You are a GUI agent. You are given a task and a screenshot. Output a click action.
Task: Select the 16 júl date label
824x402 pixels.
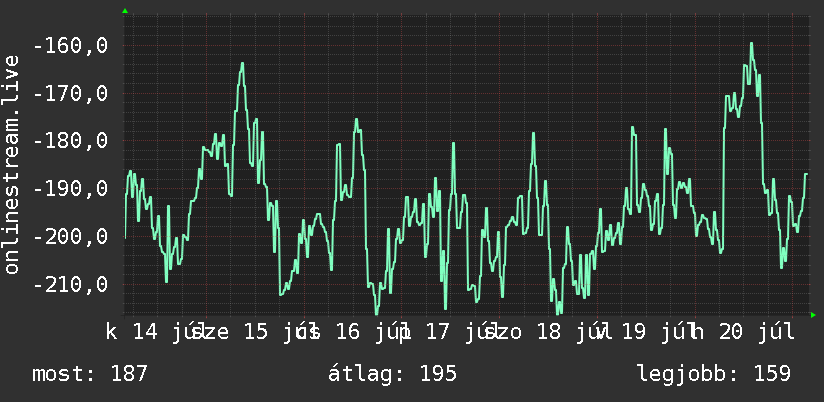click(370, 332)
